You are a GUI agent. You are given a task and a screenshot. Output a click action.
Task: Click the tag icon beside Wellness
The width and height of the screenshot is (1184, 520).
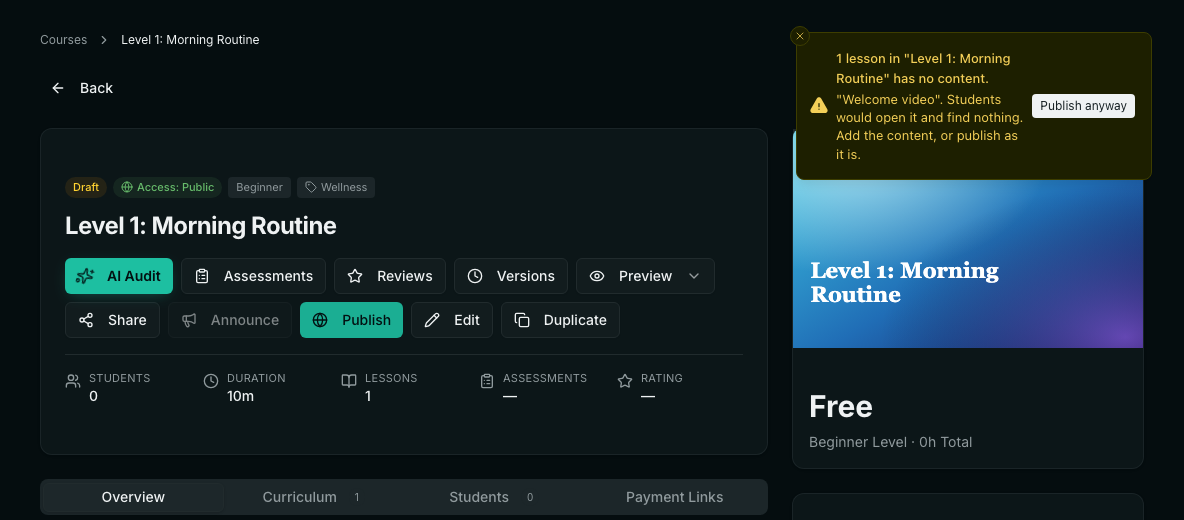(x=310, y=187)
